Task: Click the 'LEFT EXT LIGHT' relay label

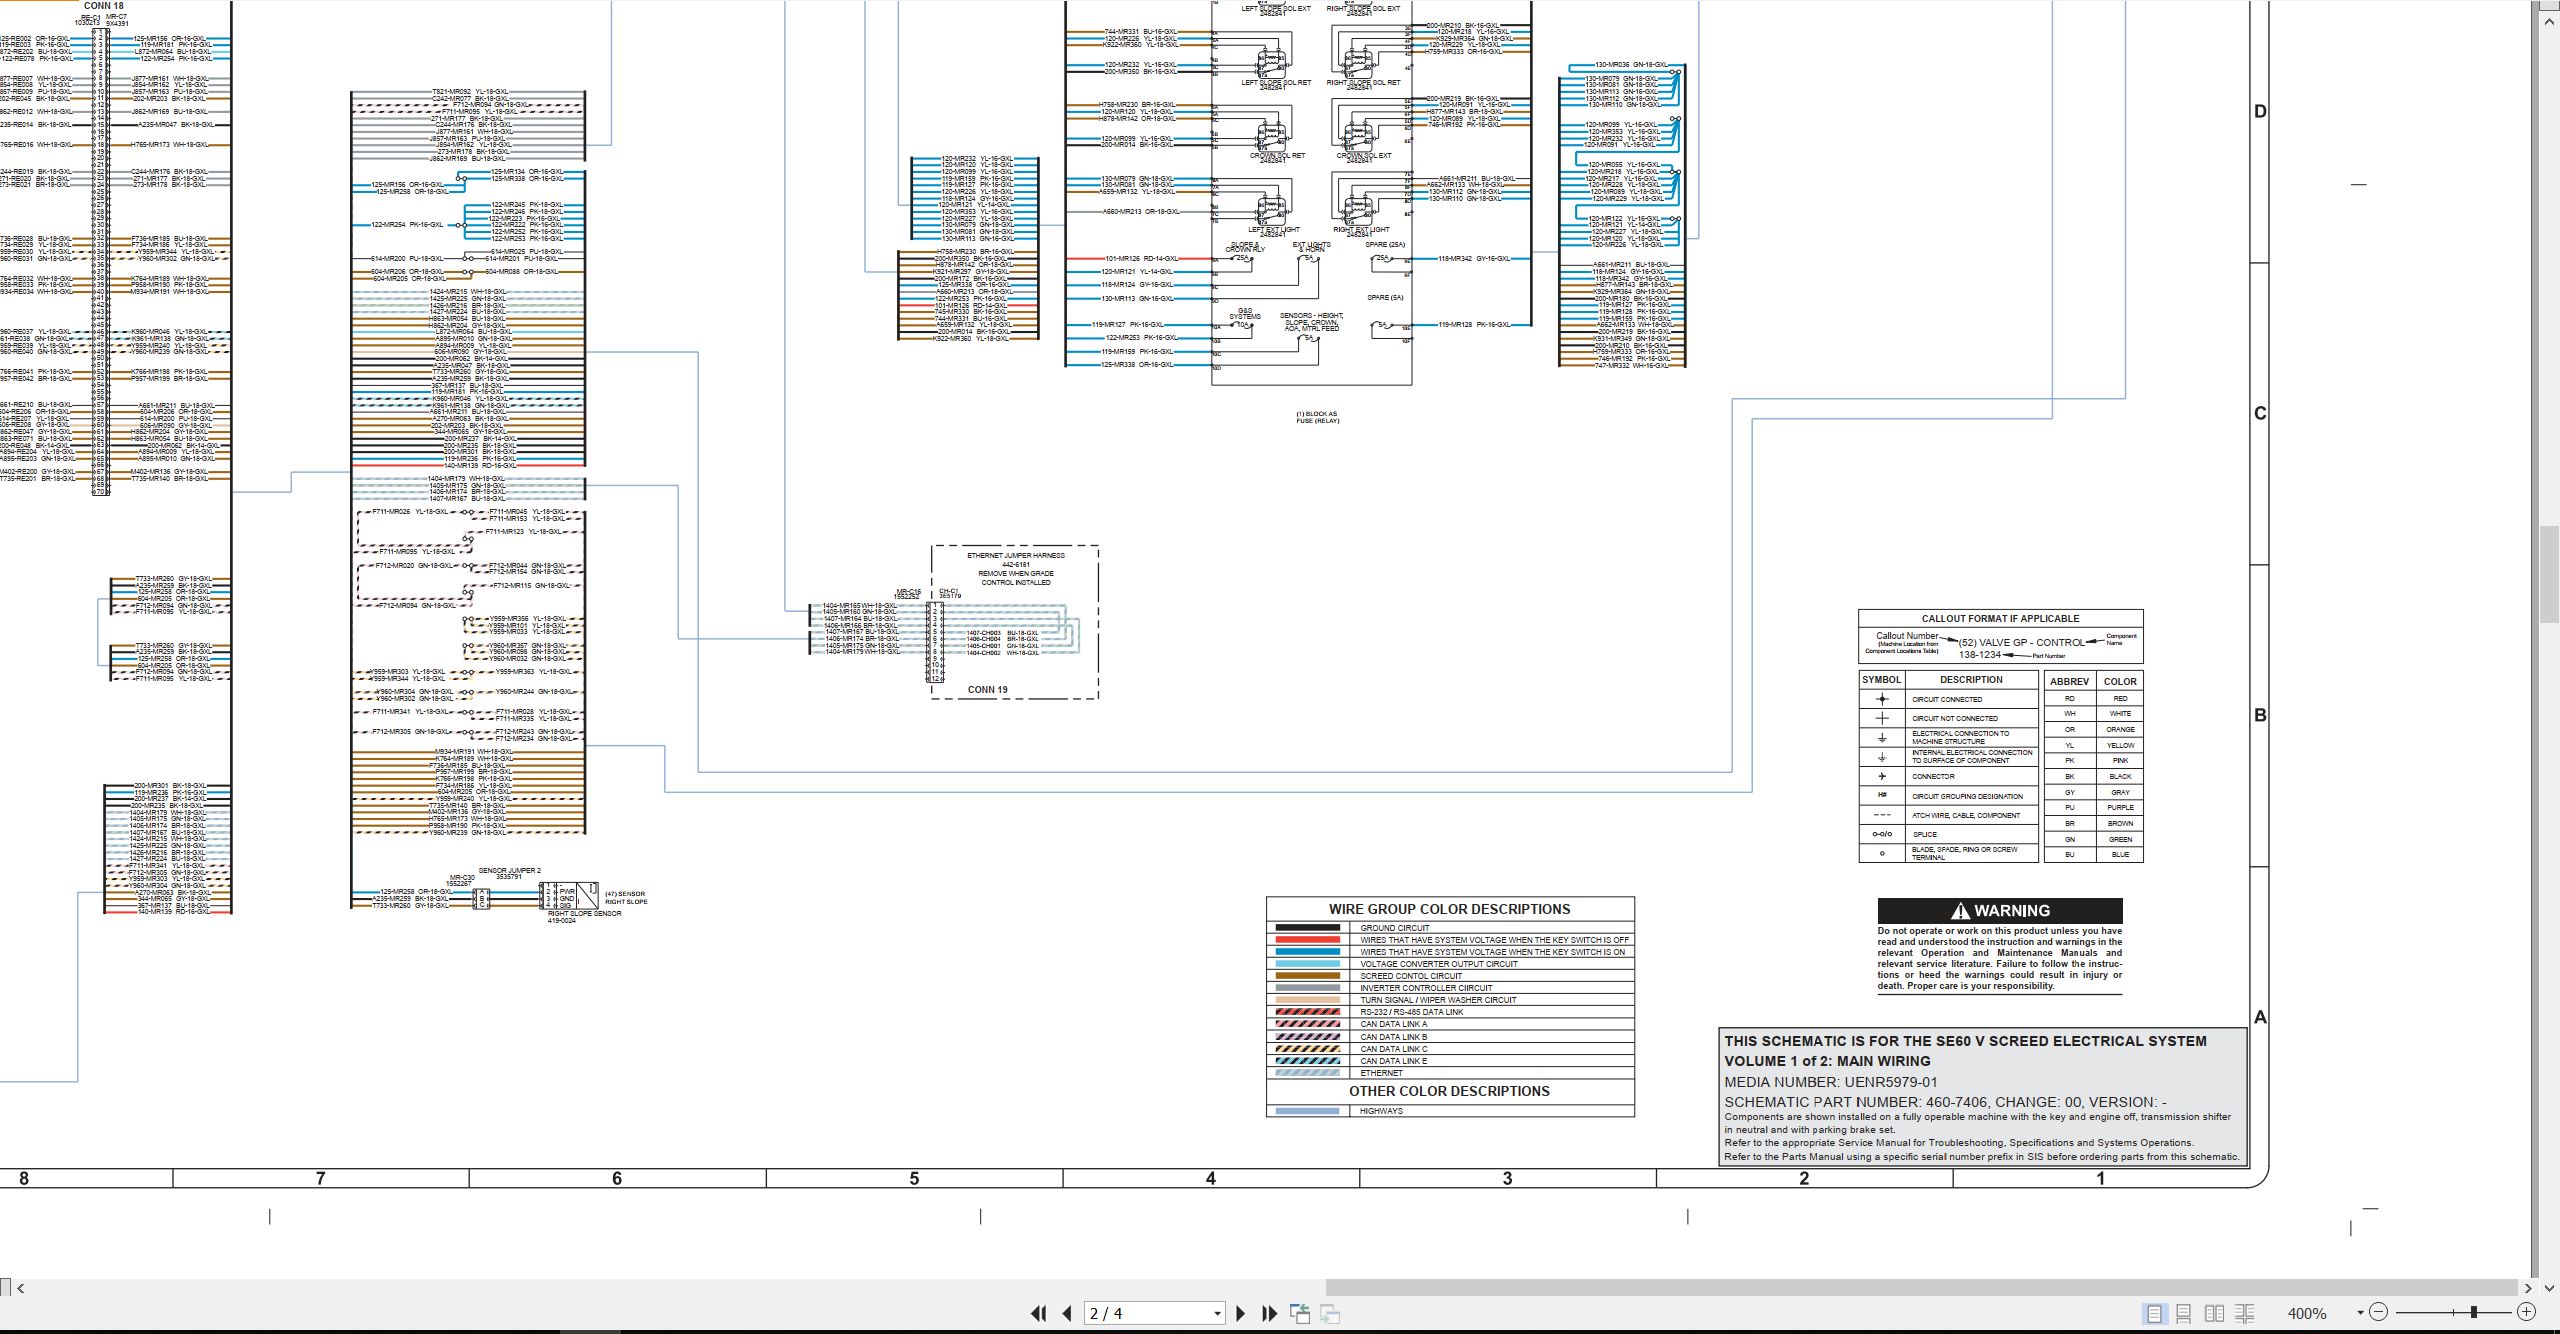Action: [1274, 230]
